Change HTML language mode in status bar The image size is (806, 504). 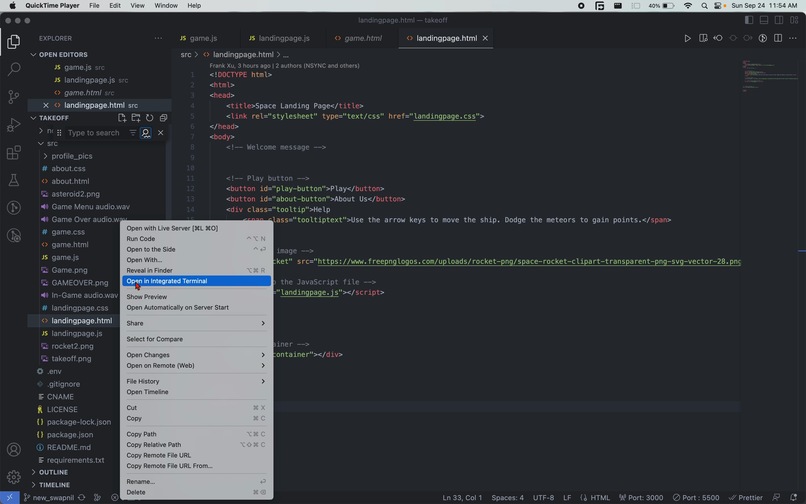600,497
